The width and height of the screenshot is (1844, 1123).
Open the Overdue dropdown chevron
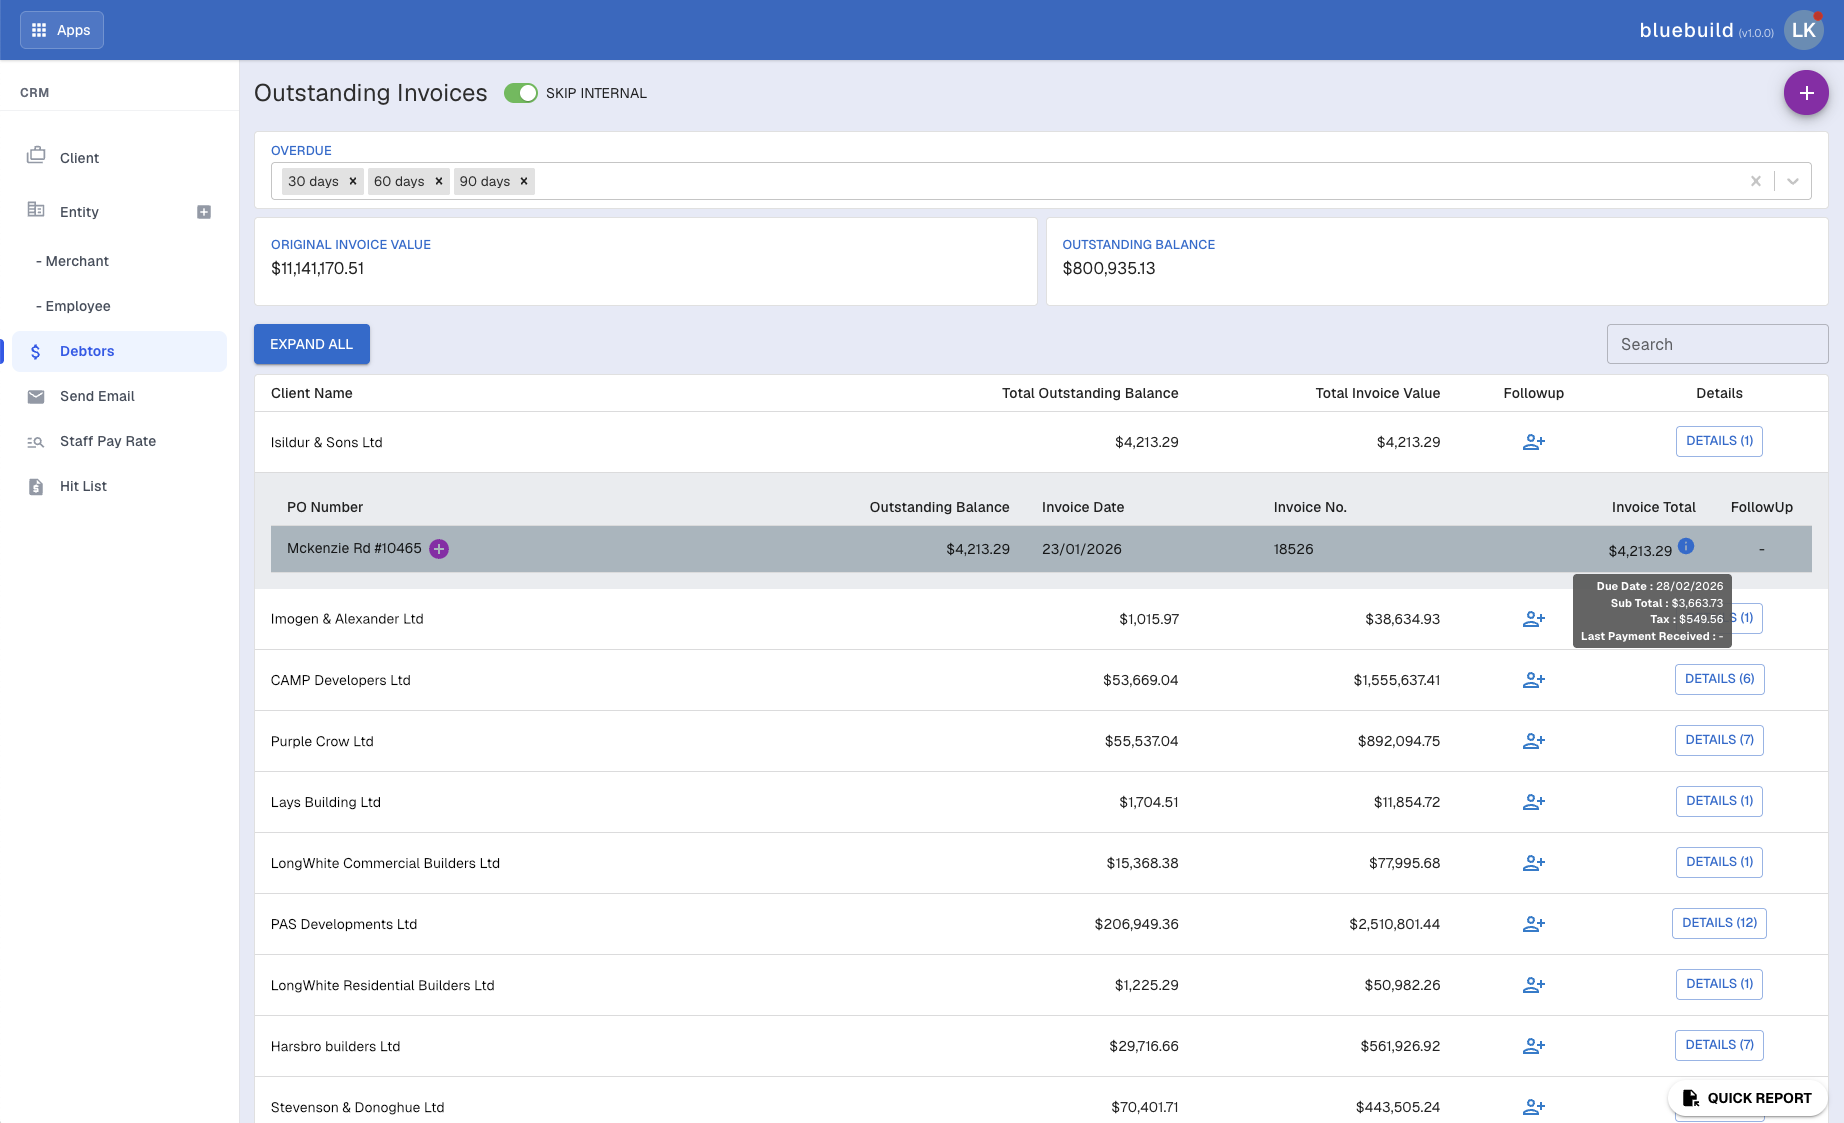1793,181
